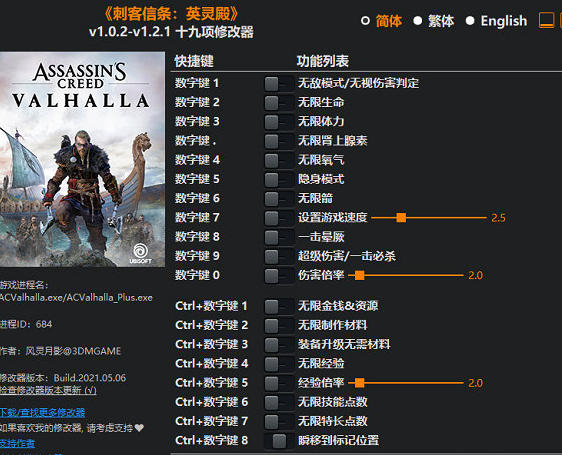Click the orange minimize window icon

546,20
